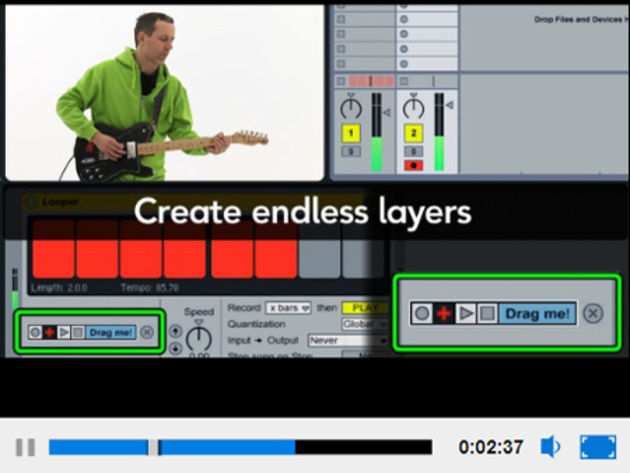630x473 pixels.
Task: Click red plus overdub in enlarged Looper transport
Action: tap(444, 313)
